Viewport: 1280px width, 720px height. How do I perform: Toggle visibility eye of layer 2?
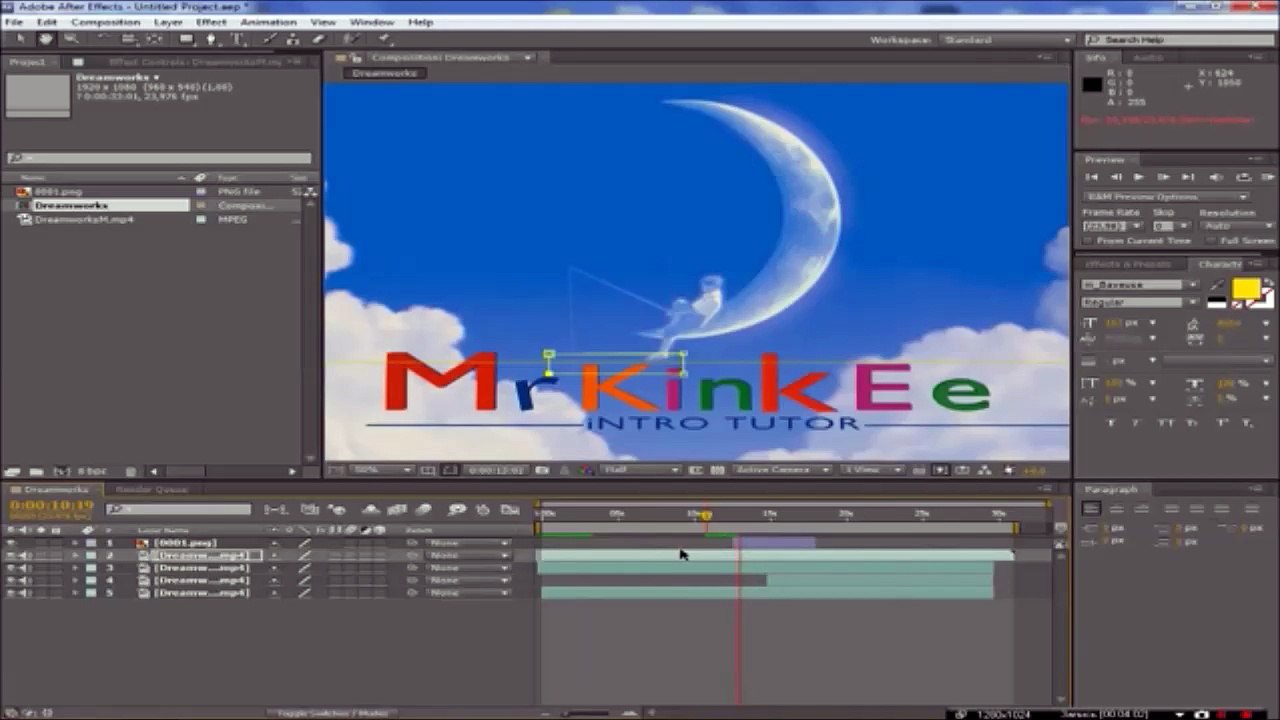click(11, 555)
